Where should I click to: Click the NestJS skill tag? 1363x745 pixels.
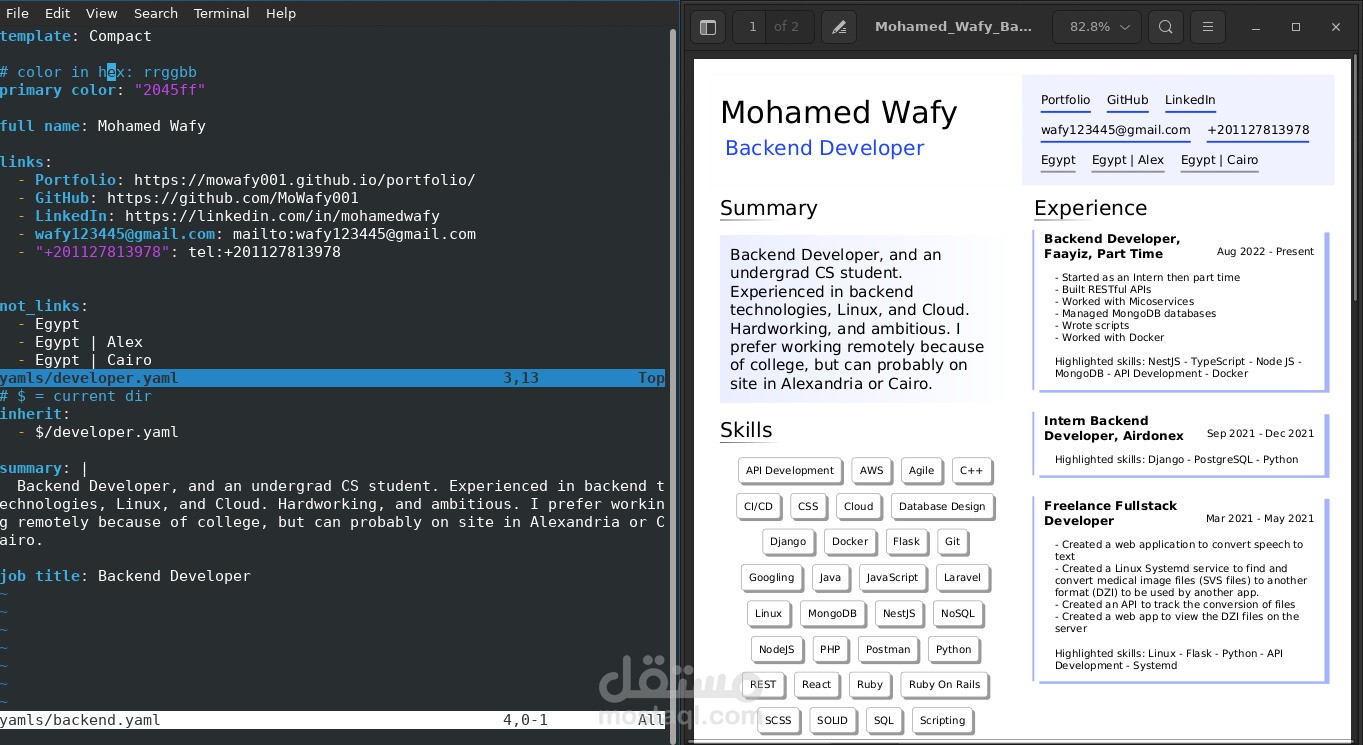tap(898, 613)
